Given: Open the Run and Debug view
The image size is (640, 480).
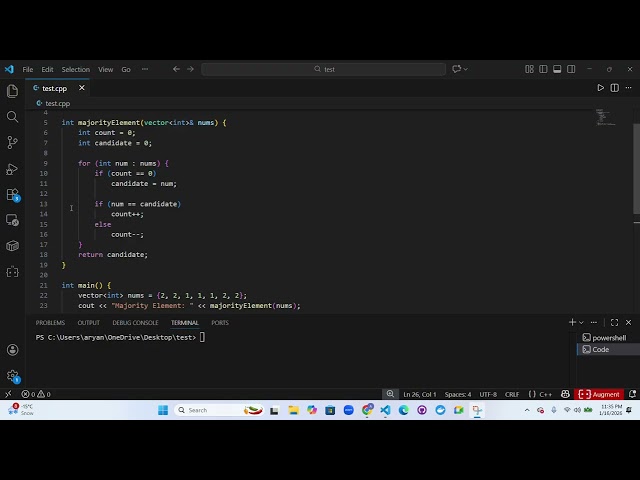Looking at the screenshot, I should coord(12,169).
